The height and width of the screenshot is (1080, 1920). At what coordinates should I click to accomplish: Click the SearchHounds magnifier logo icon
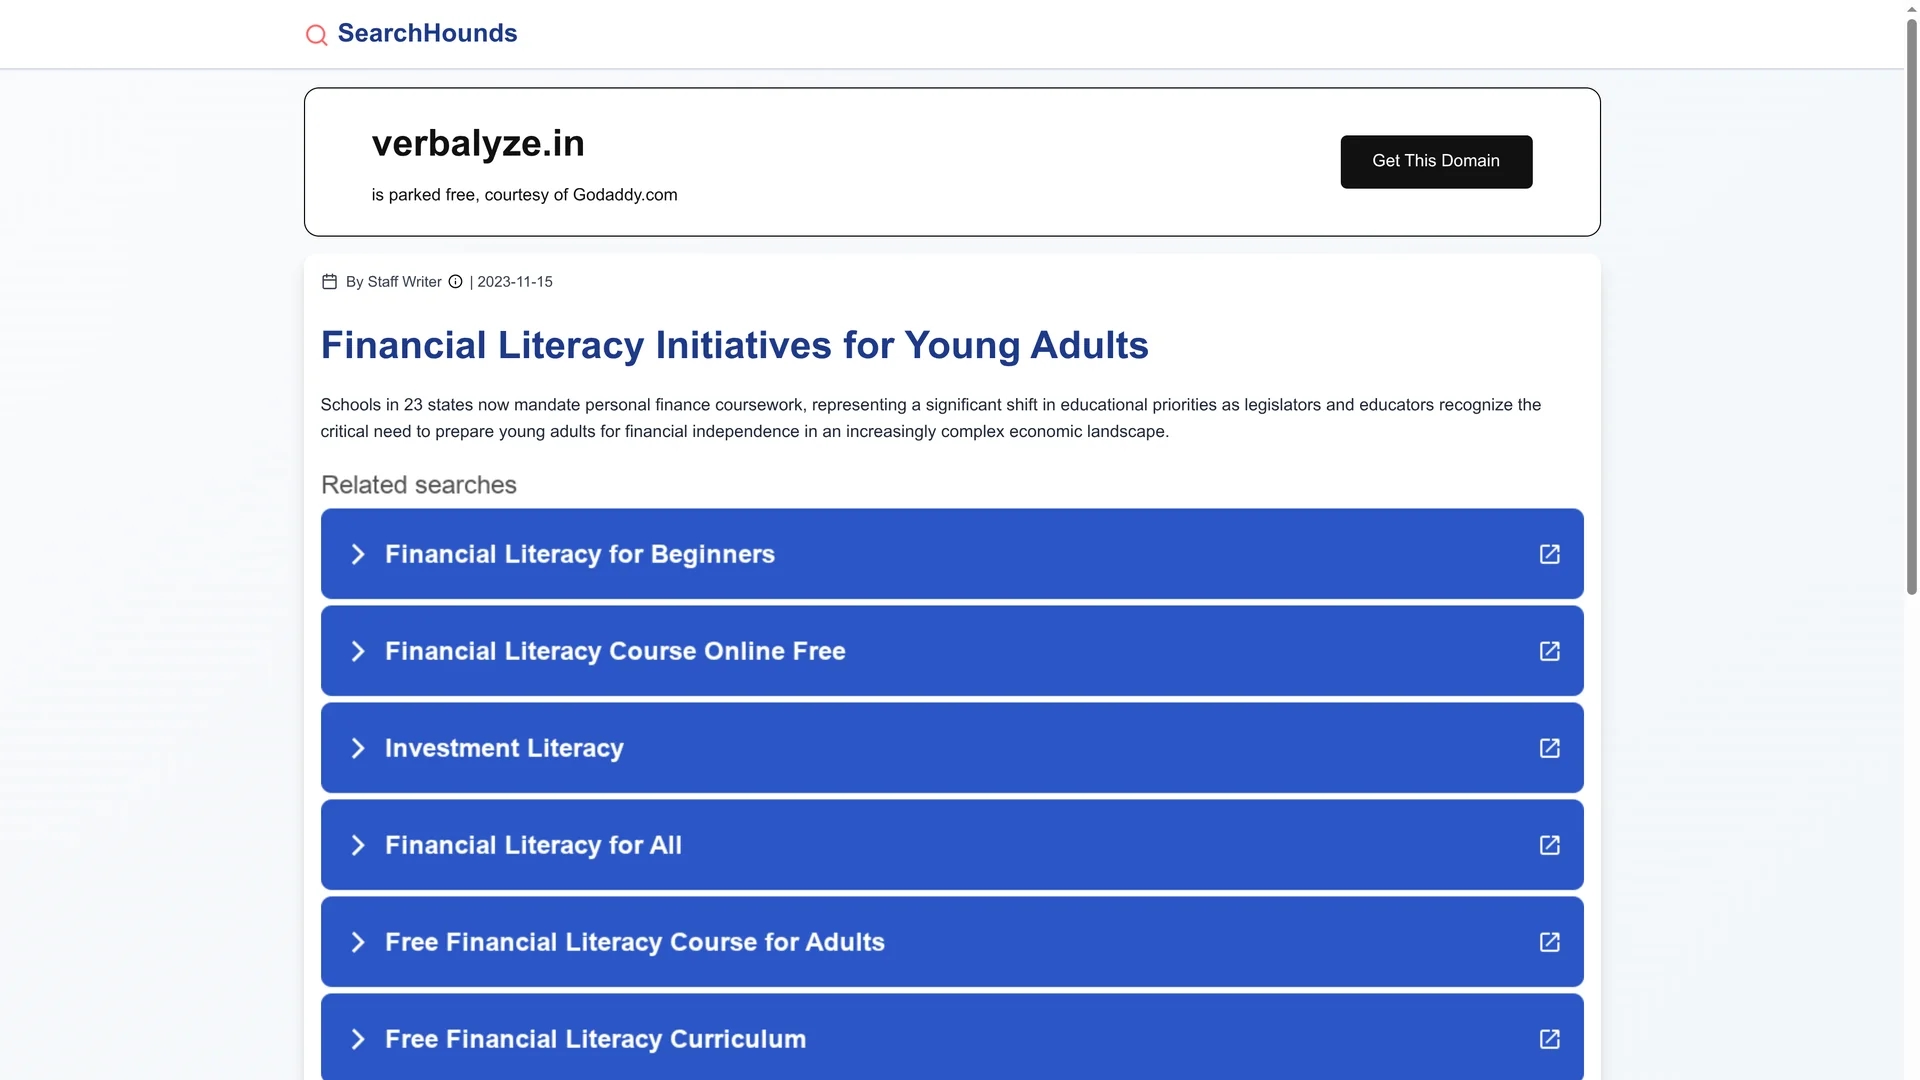316,35
